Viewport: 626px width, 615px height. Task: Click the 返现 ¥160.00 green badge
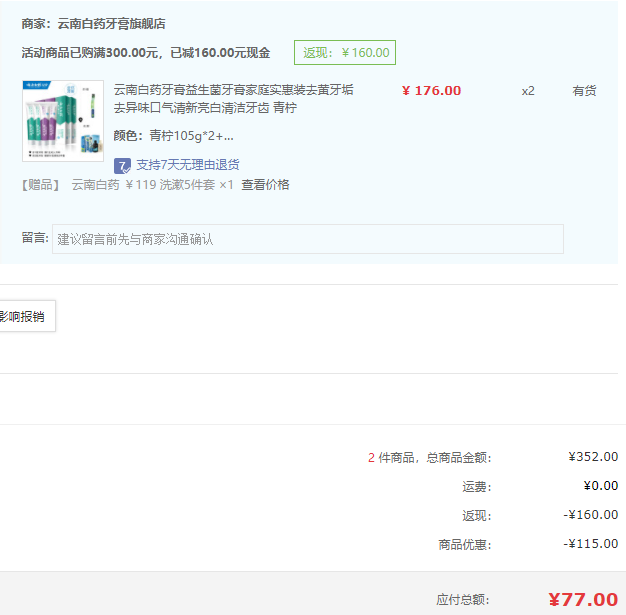pos(344,53)
